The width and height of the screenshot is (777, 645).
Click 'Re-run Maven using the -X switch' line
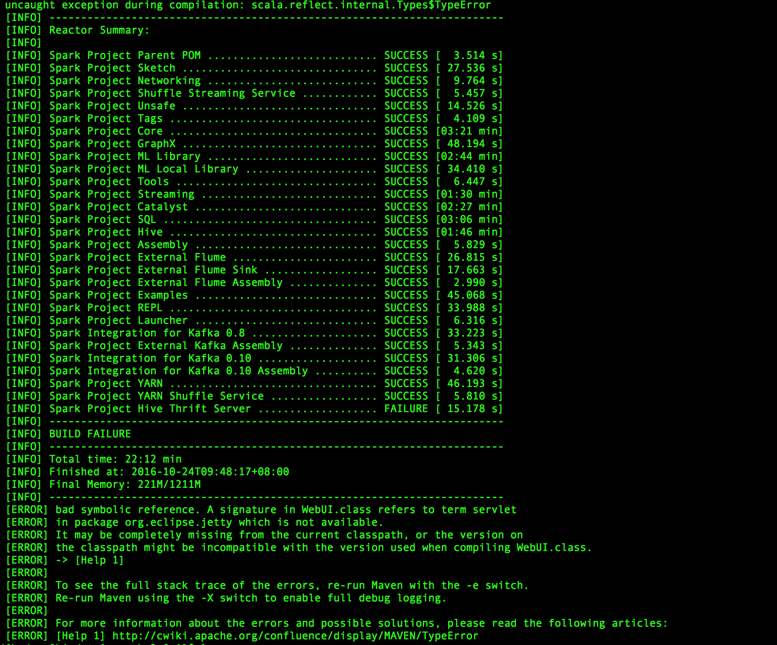tap(226, 598)
